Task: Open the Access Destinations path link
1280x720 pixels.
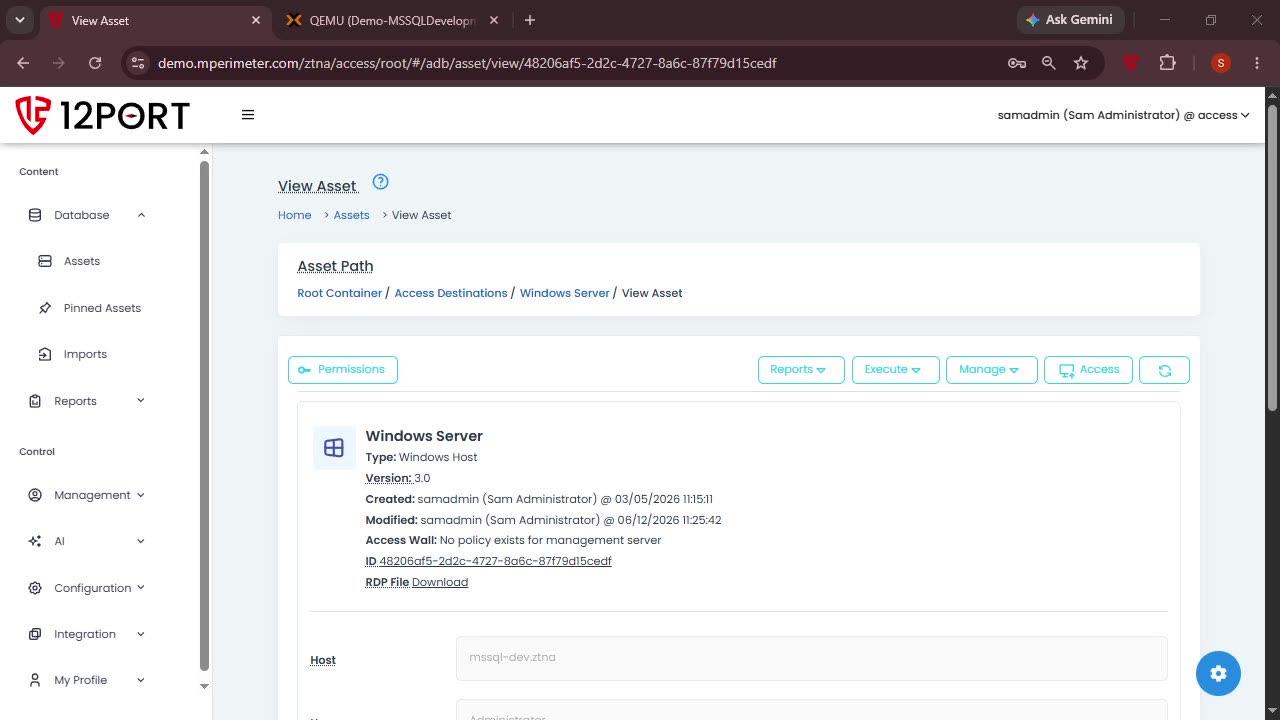Action: pyautogui.click(x=451, y=293)
